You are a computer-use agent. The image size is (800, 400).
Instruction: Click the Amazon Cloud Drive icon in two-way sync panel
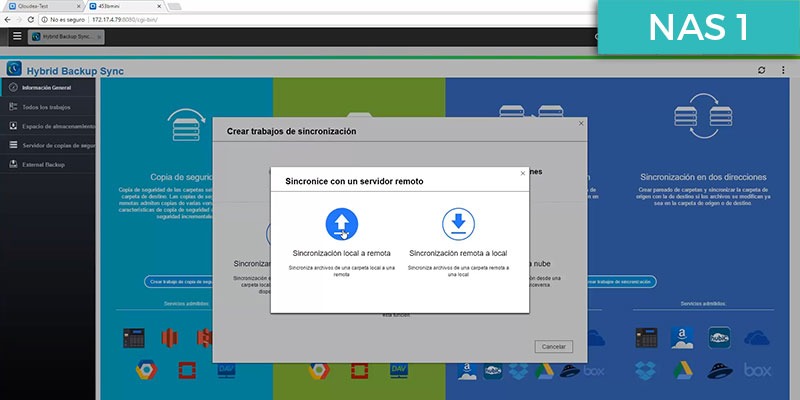coord(682,338)
